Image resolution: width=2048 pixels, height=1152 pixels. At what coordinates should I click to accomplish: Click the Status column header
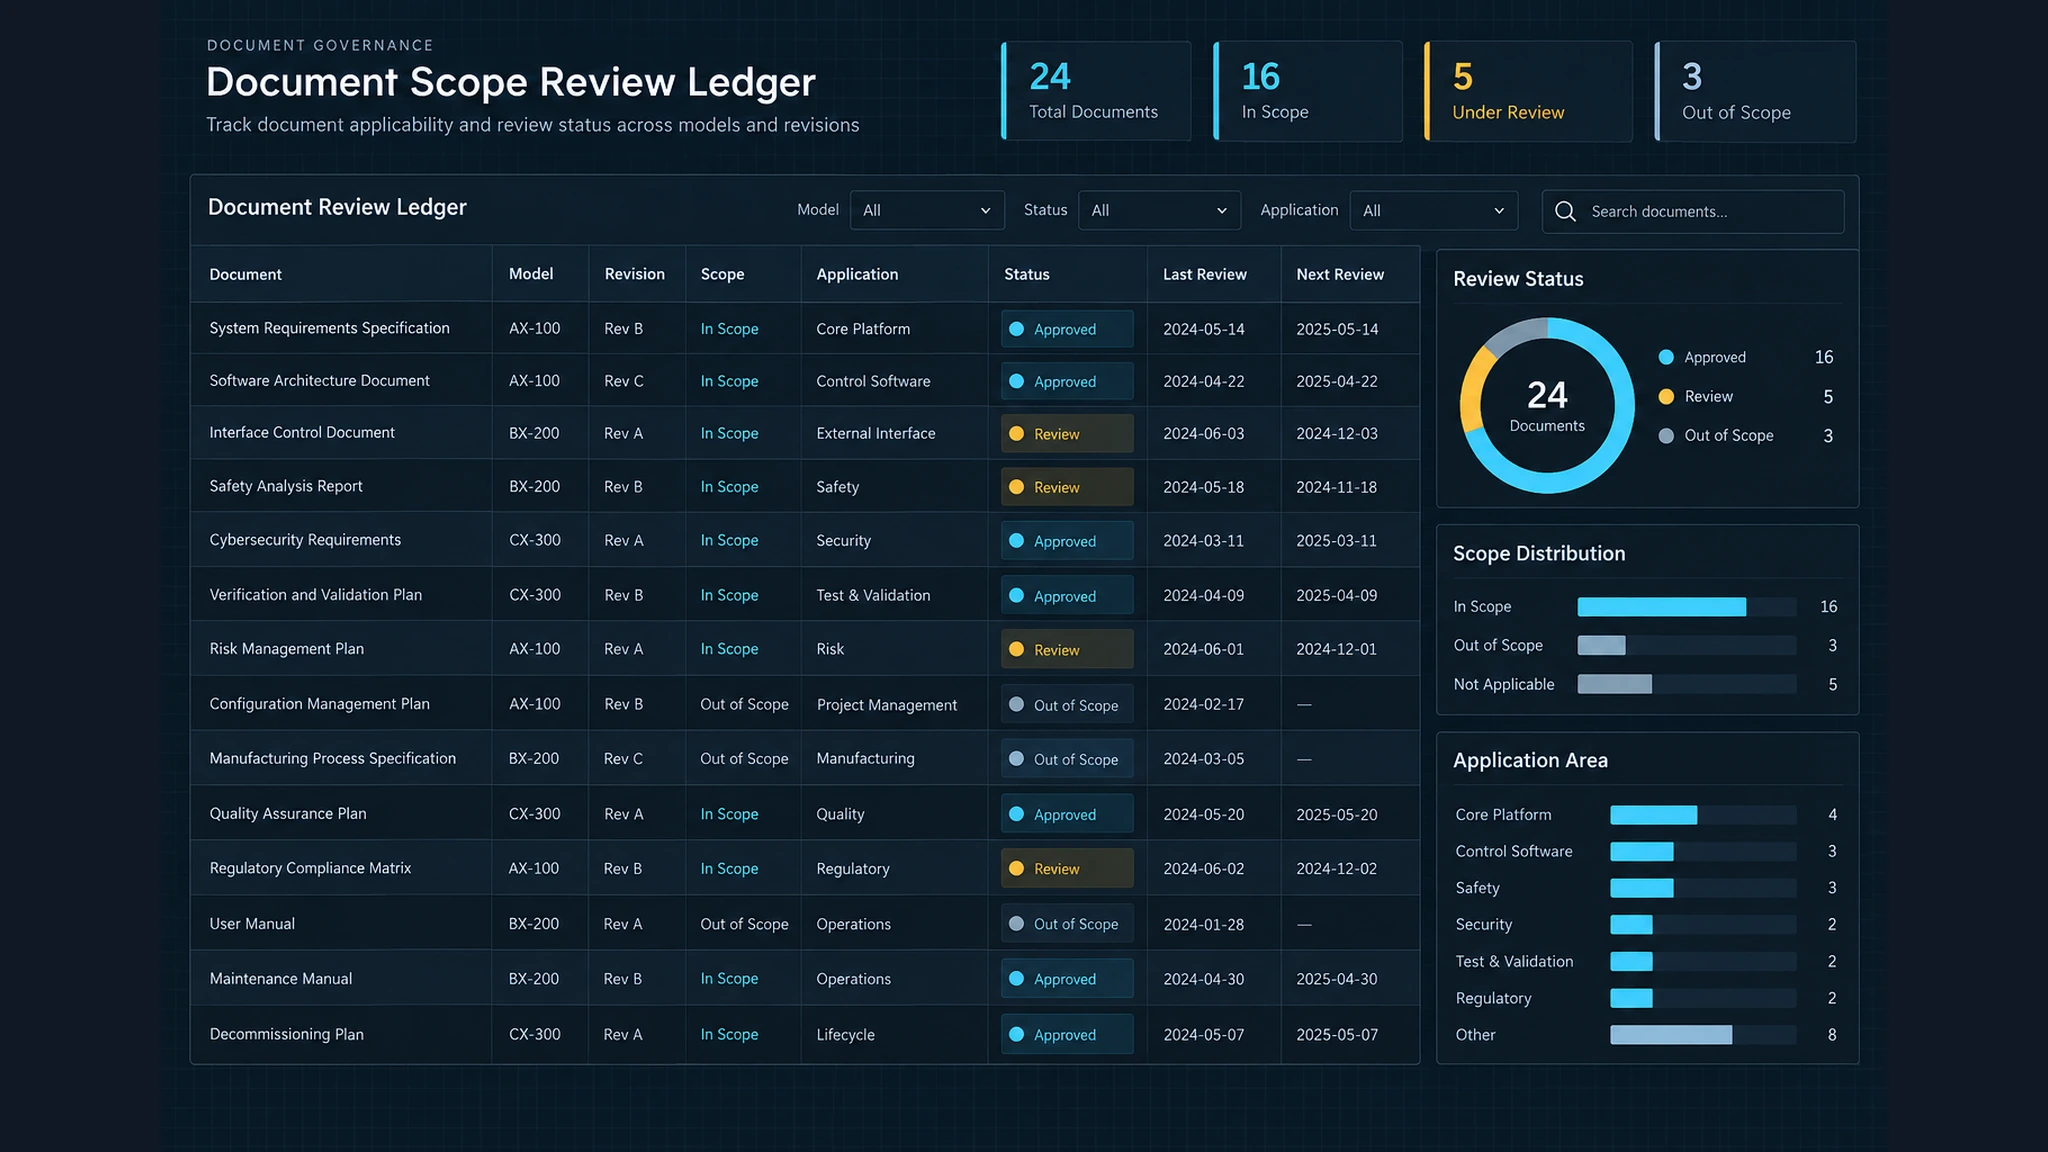1026,274
